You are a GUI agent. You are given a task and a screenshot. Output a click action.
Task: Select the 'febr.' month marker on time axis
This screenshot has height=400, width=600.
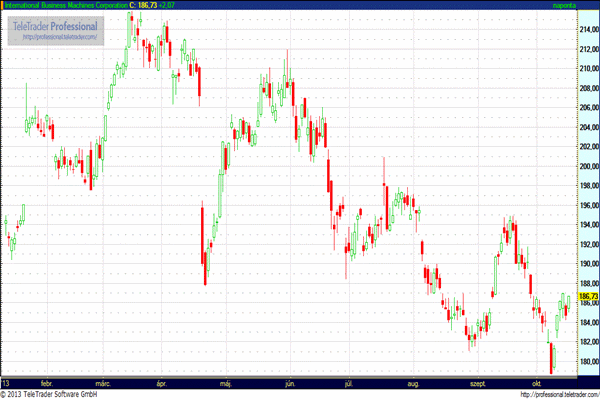[47, 382]
